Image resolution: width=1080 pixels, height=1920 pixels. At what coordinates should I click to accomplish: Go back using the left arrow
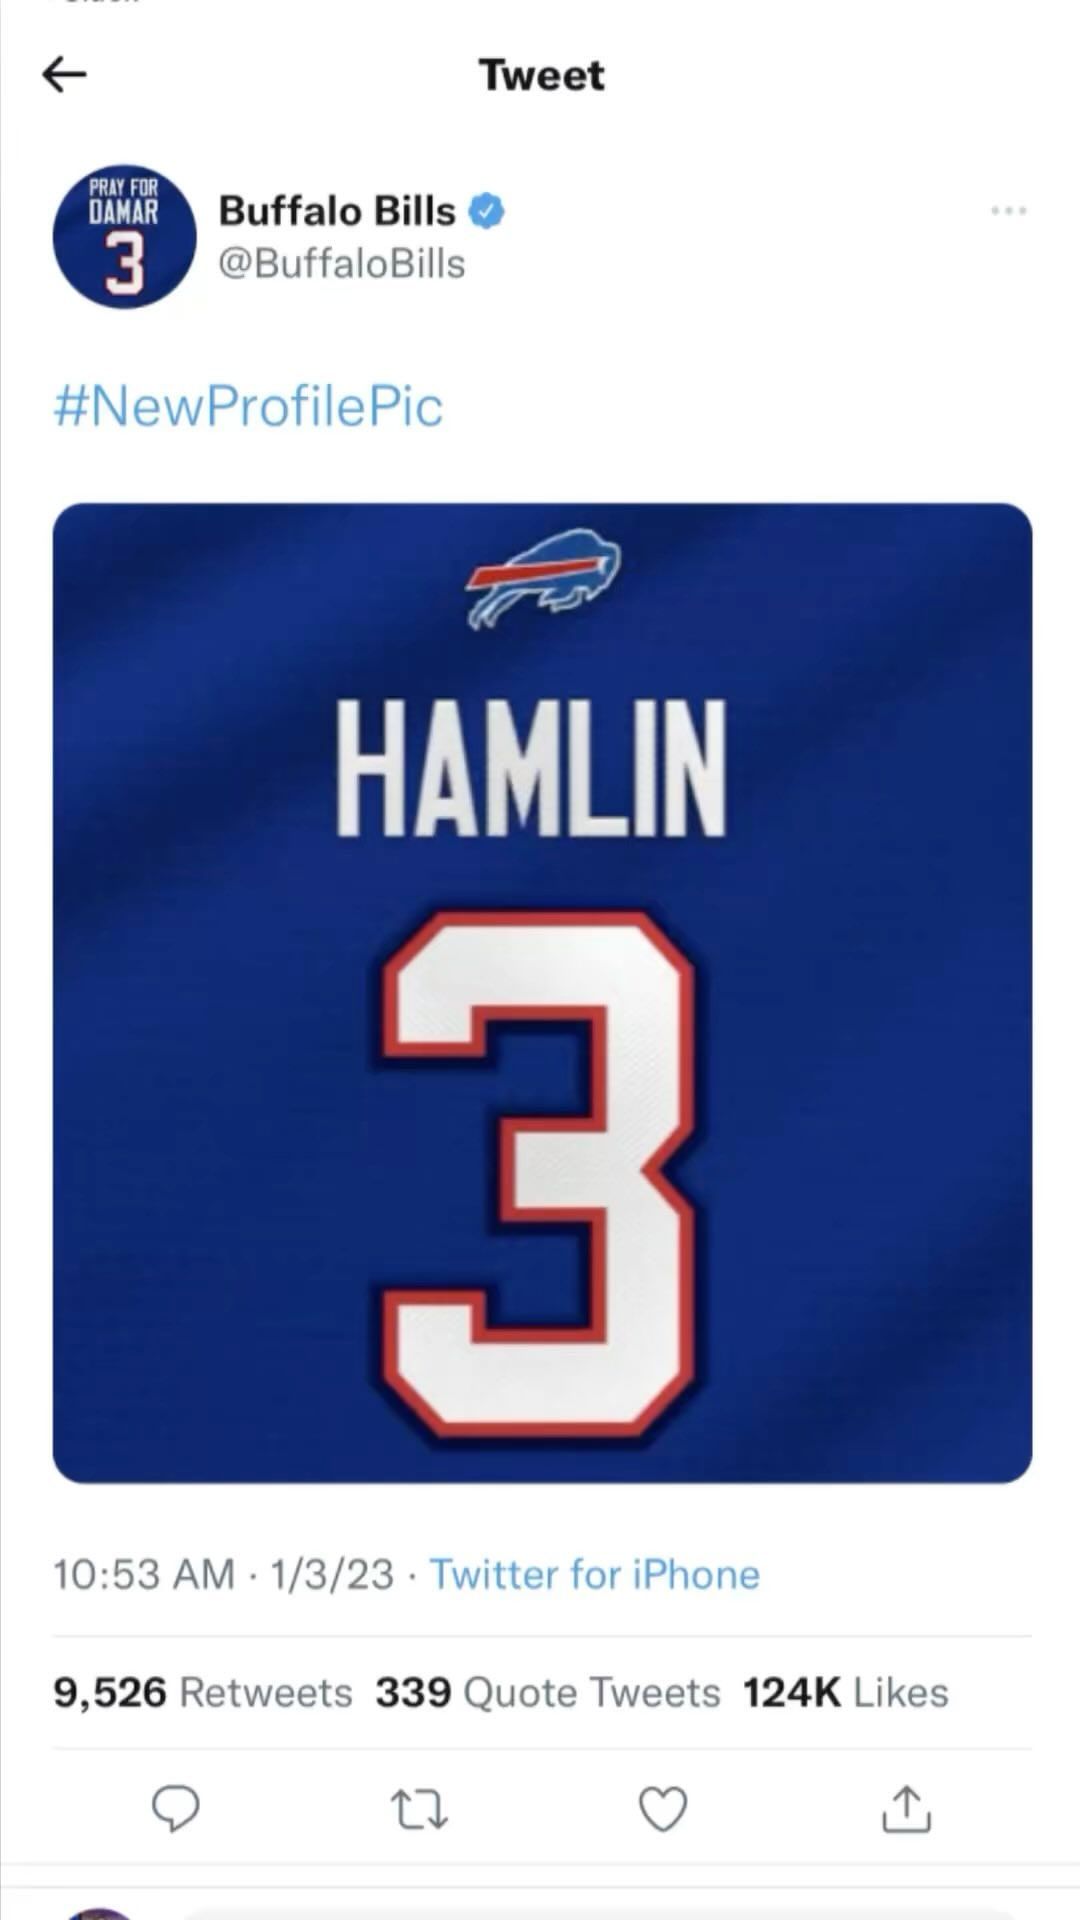65,75
